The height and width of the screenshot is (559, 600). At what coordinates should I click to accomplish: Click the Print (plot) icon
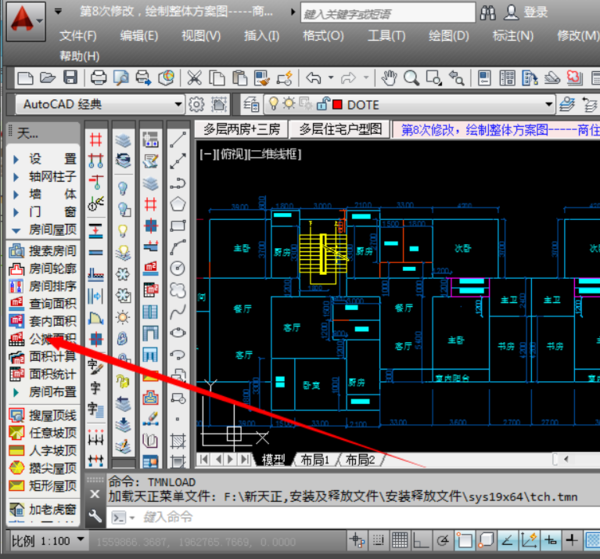coord(98,78)
